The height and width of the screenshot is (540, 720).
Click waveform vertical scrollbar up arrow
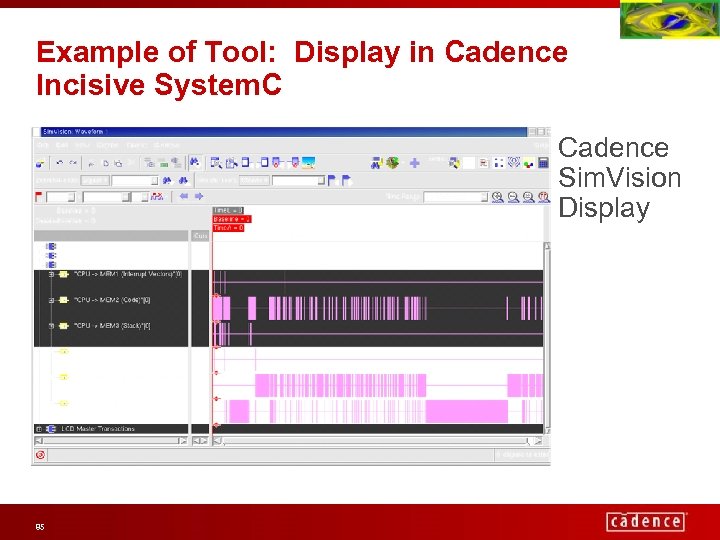547,246
